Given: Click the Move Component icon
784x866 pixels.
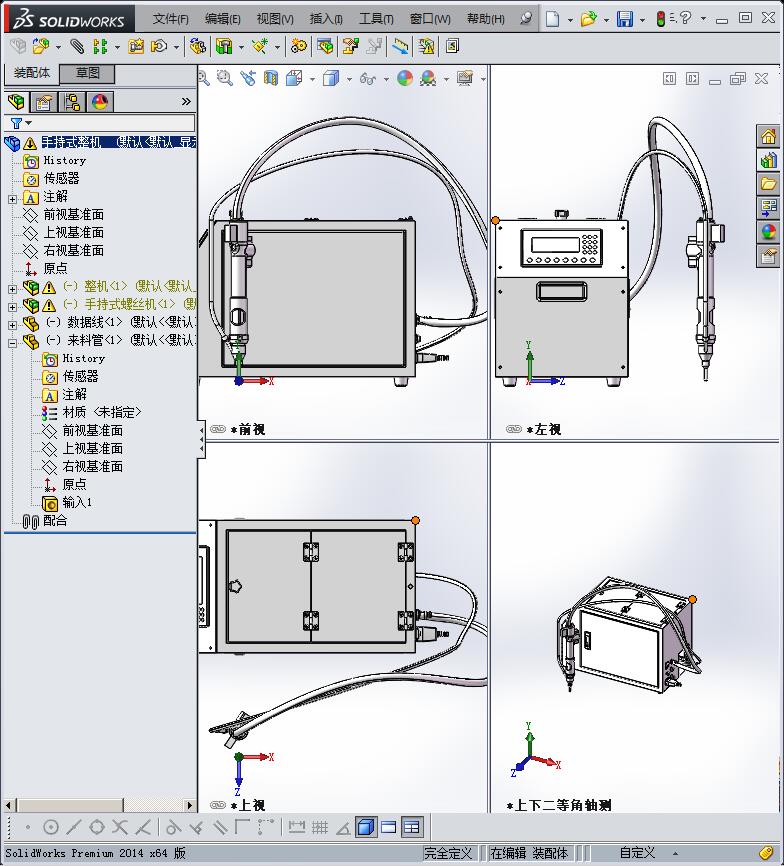Looking at the screenshot, I should [x=159, y=46].
